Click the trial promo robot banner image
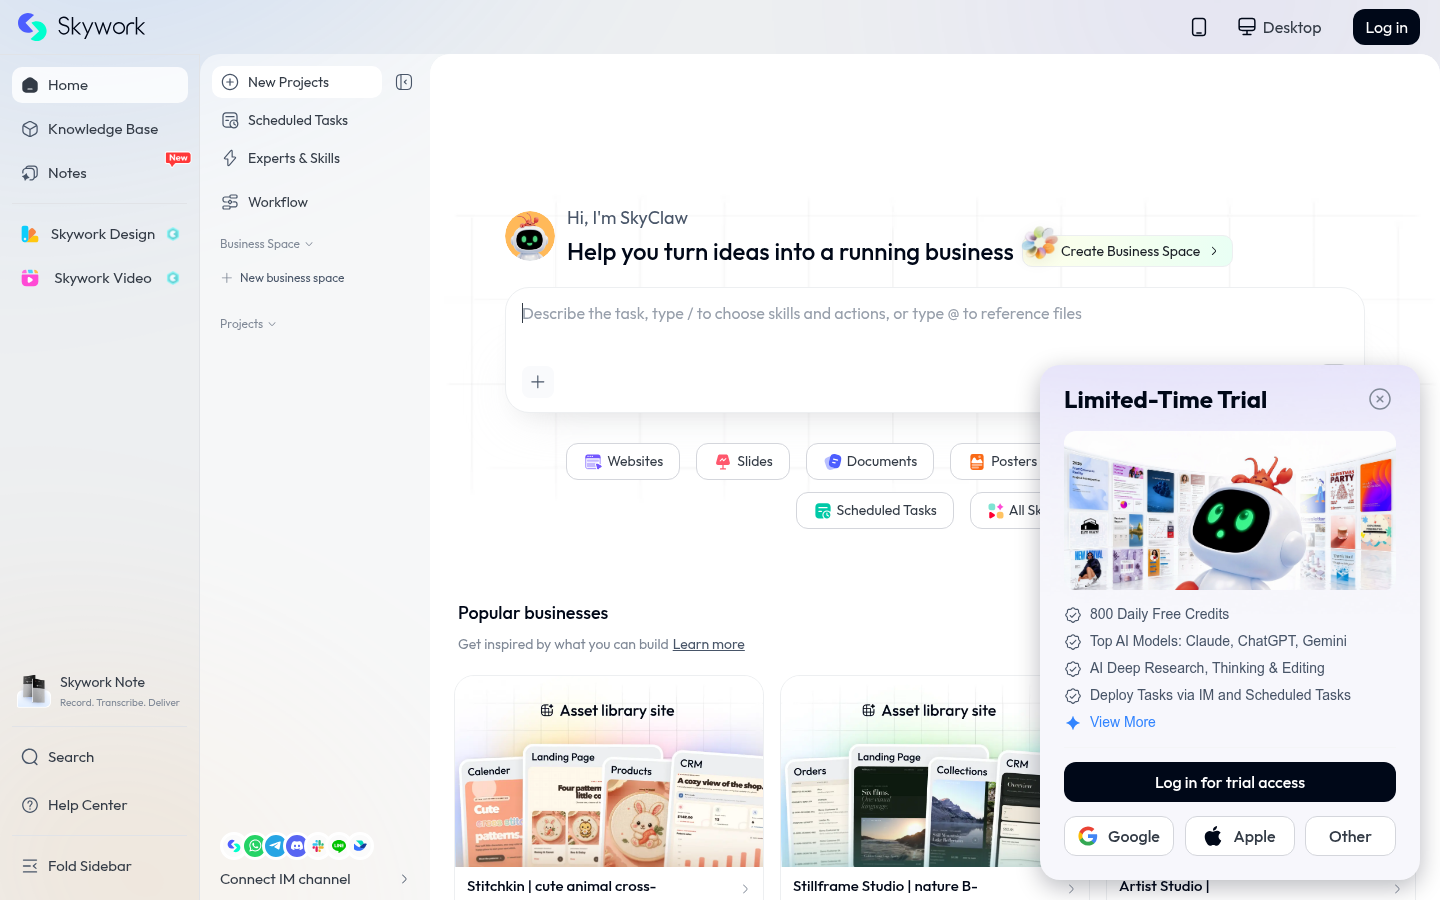1440x900 pixels. tap(1230, 510)
